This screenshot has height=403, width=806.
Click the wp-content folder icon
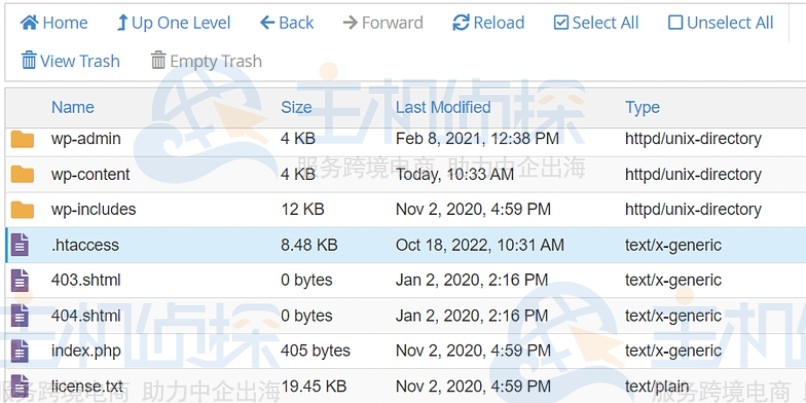(x=22, y=174)
